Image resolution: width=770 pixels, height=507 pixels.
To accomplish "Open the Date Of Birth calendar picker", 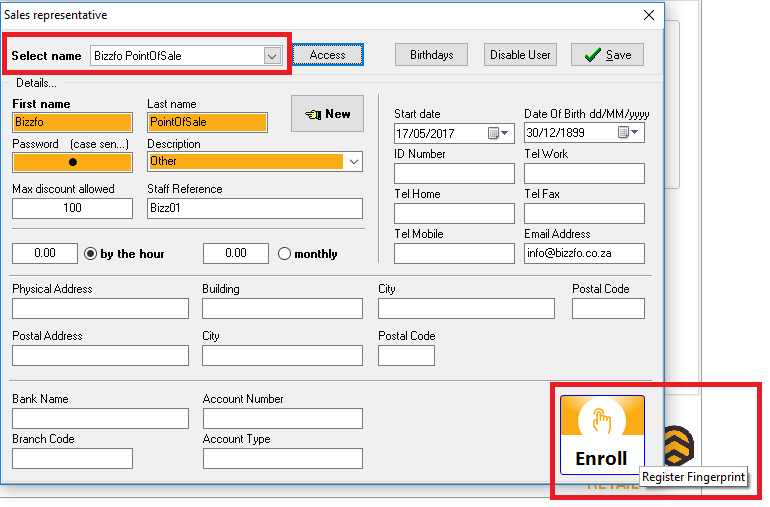I will [628, 133].
